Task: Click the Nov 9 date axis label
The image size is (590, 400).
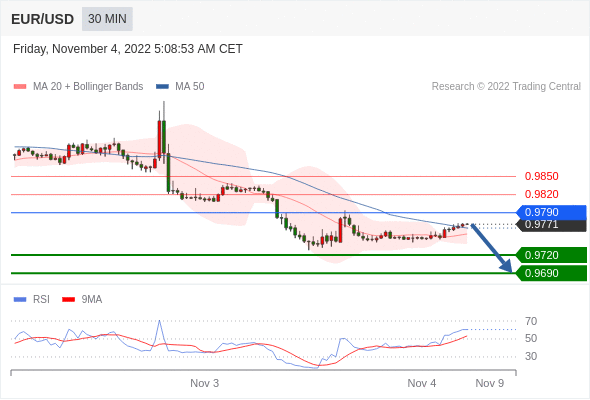Action: pos(490,383)
